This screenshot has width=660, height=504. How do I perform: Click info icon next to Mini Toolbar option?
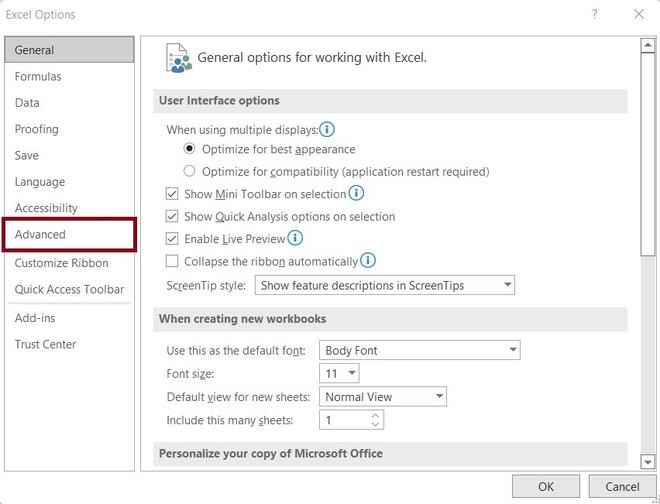click(x=356, y=194)
